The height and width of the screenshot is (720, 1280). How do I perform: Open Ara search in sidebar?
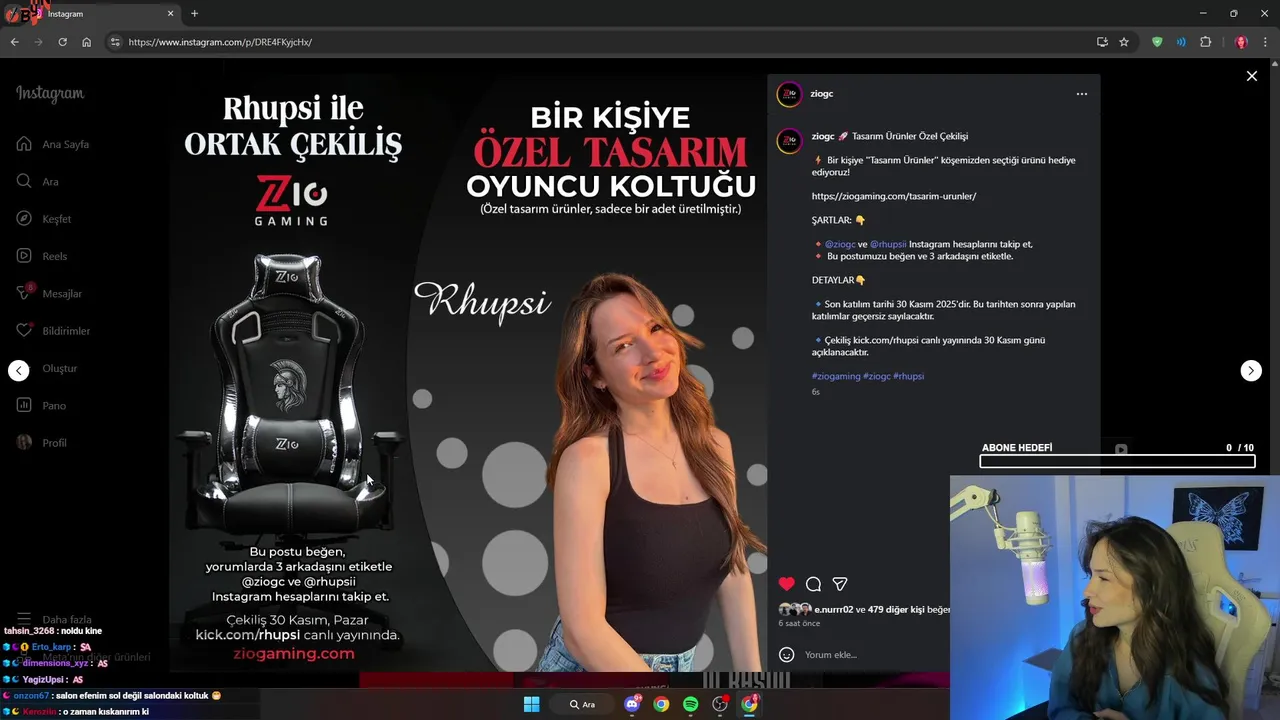pos(38,181)
